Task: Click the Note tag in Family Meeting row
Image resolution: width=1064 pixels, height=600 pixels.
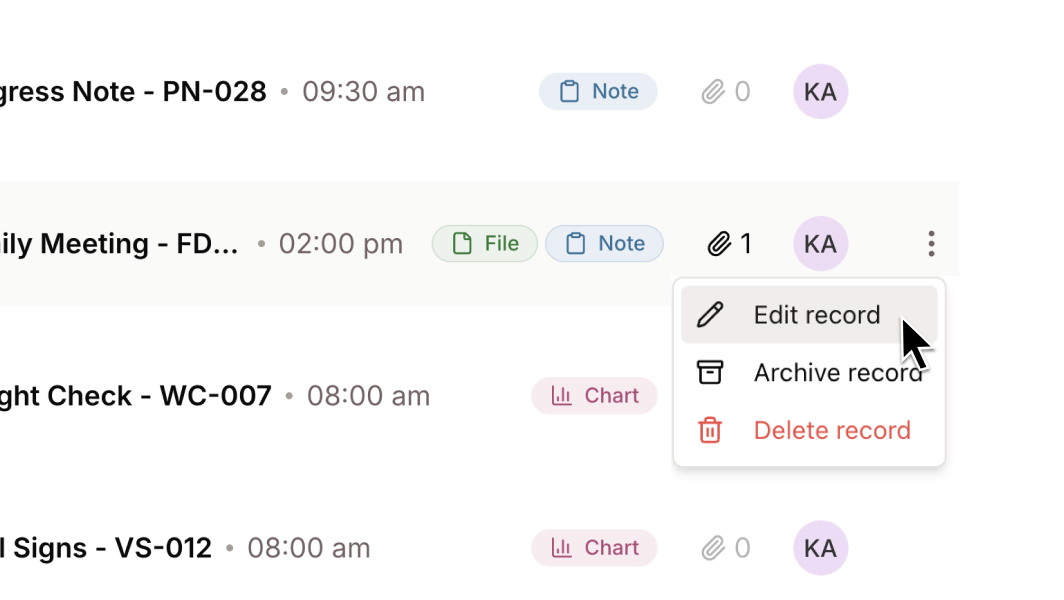Action: 604,244
